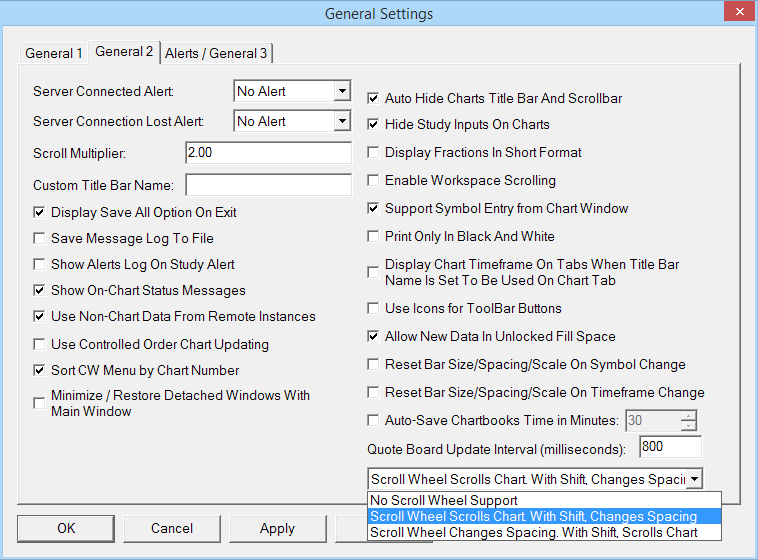Viewport: 758px width, 560px height.
Task: Uncheck Auto Hide Charts Title Bar And Scrollbar
Action: point(373,98)
